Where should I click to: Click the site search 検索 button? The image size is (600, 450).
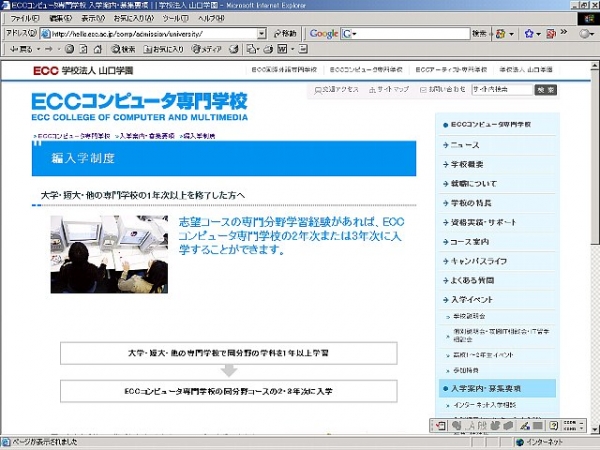(546, 90)
